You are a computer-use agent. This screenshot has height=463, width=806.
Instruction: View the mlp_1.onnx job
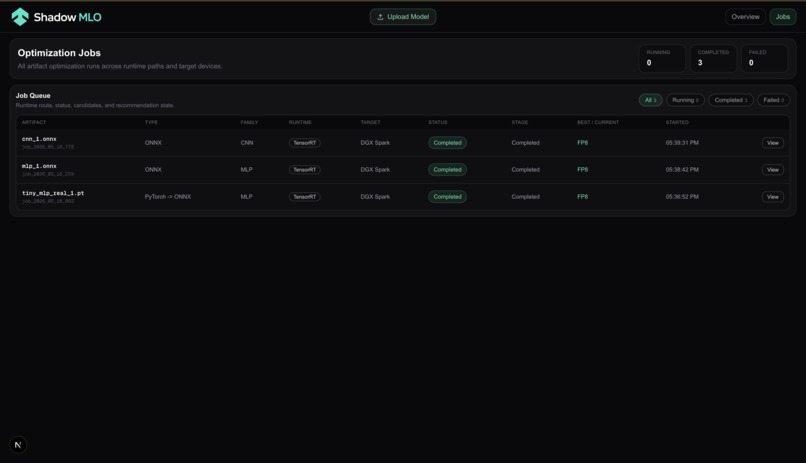click(x=773, y=170)
